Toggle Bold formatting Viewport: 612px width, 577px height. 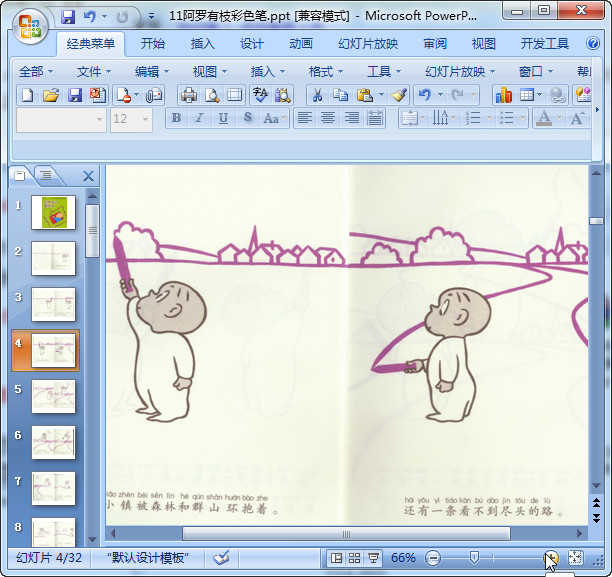pos(176,118)
